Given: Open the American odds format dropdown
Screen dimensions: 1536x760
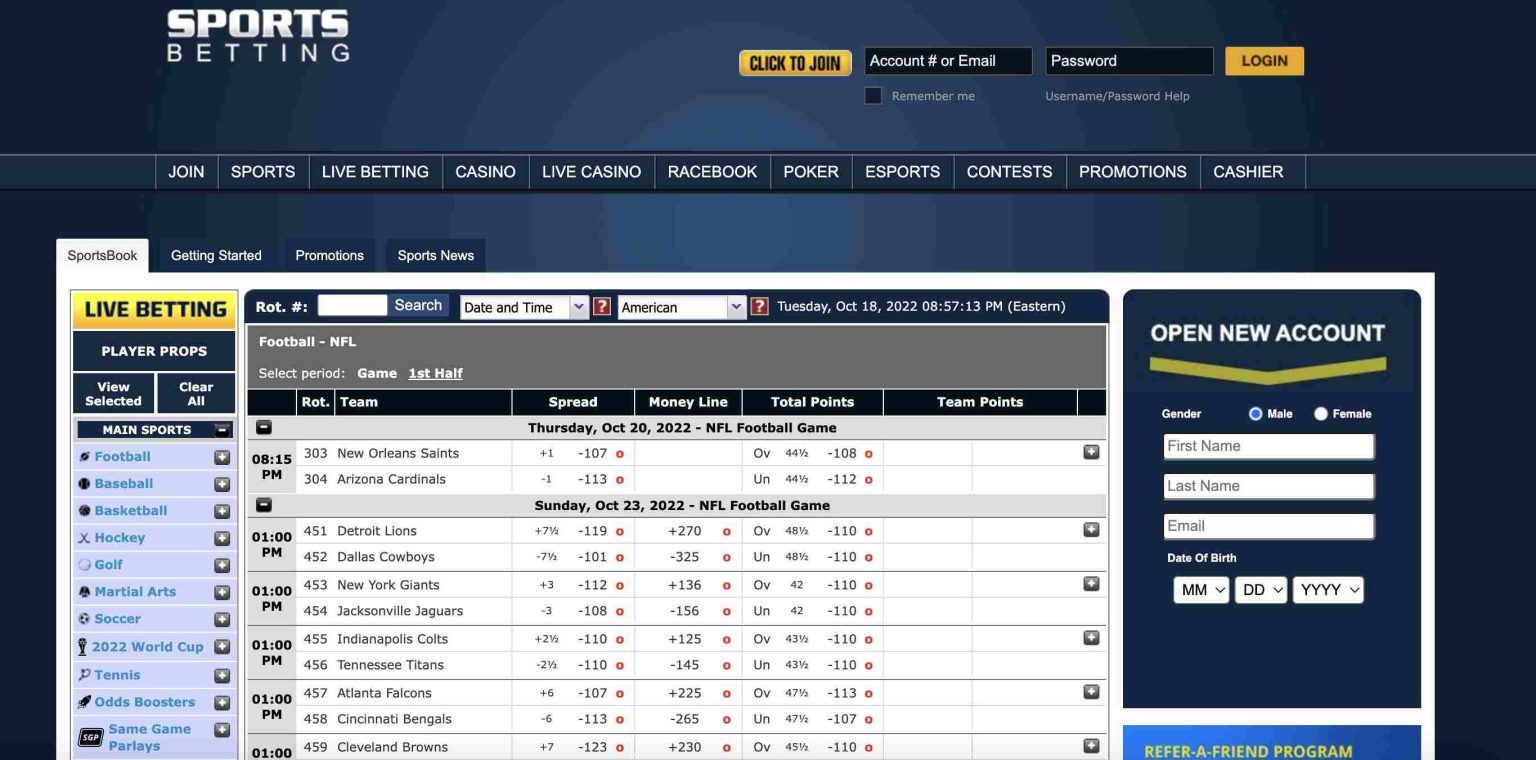Looking at the screenshot, I should [682, 307].
